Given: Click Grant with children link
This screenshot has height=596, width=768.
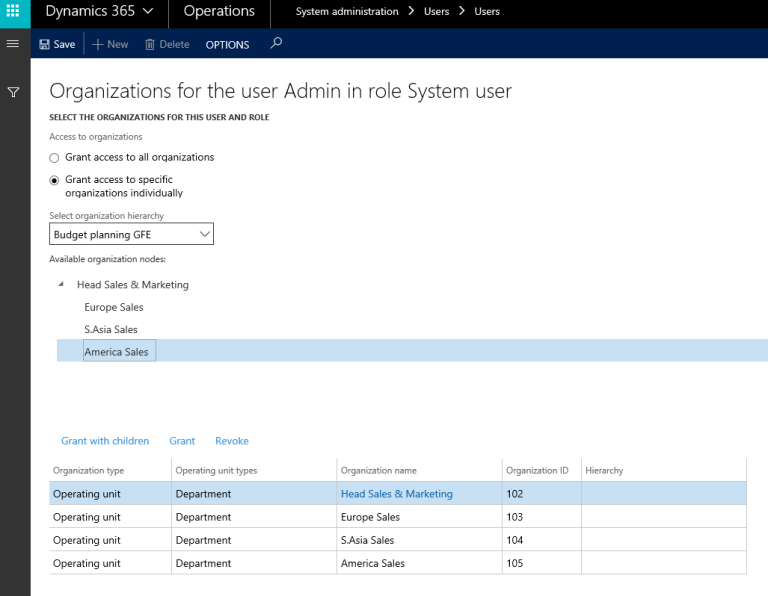Looking at the screenshot, I should tap(105, 441).
